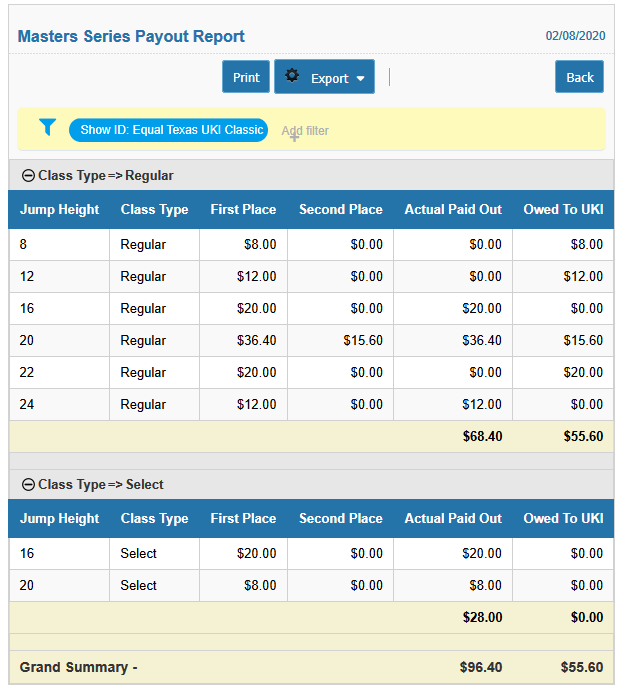Click the $36.40 First Place cell
The height and width of the screenshot is (691, 619).
[243, 340]
